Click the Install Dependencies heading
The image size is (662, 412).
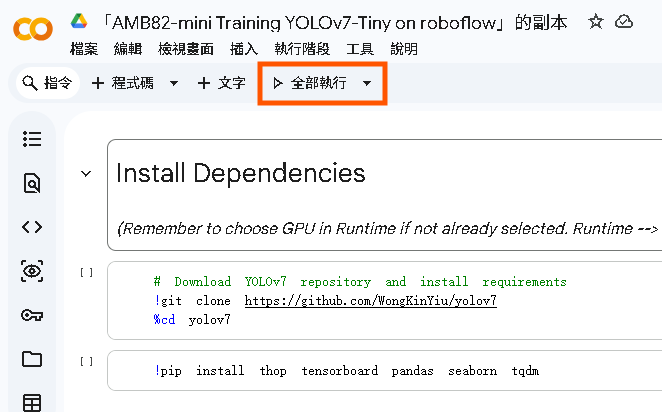pyautogui.click(x=241, y=173)
